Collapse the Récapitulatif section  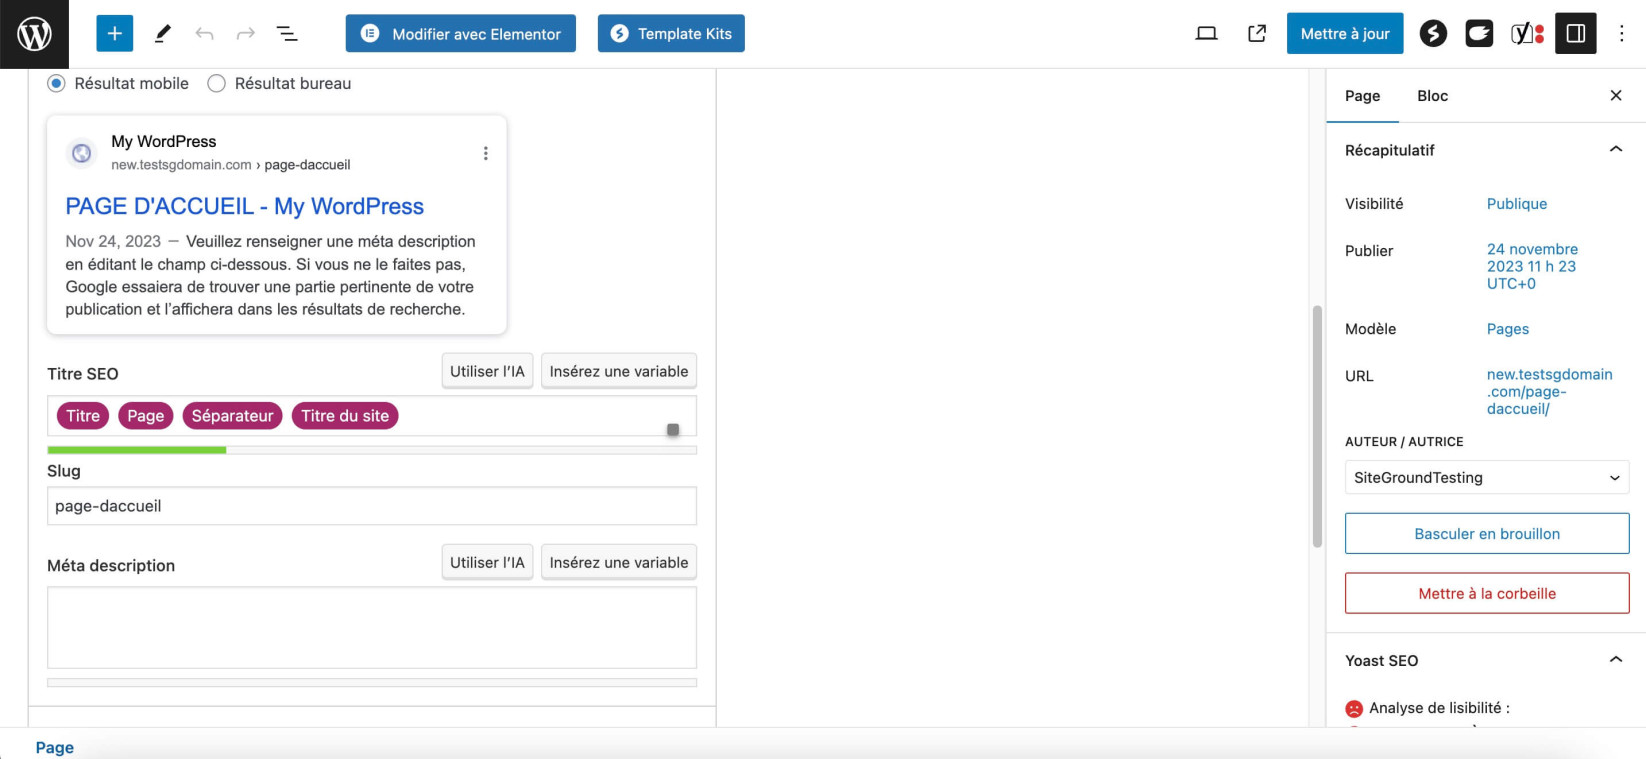tap(1615, 150)
